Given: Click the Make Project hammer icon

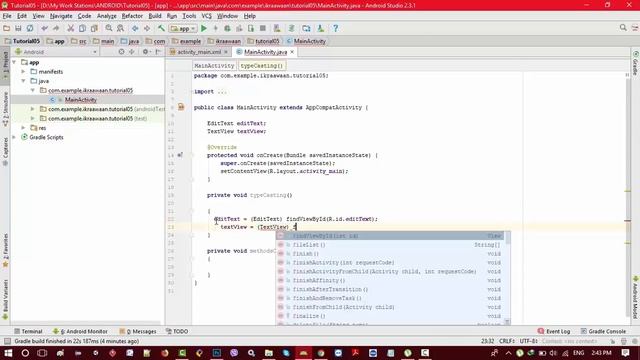Looking at the screenshot, I should 162,28.
